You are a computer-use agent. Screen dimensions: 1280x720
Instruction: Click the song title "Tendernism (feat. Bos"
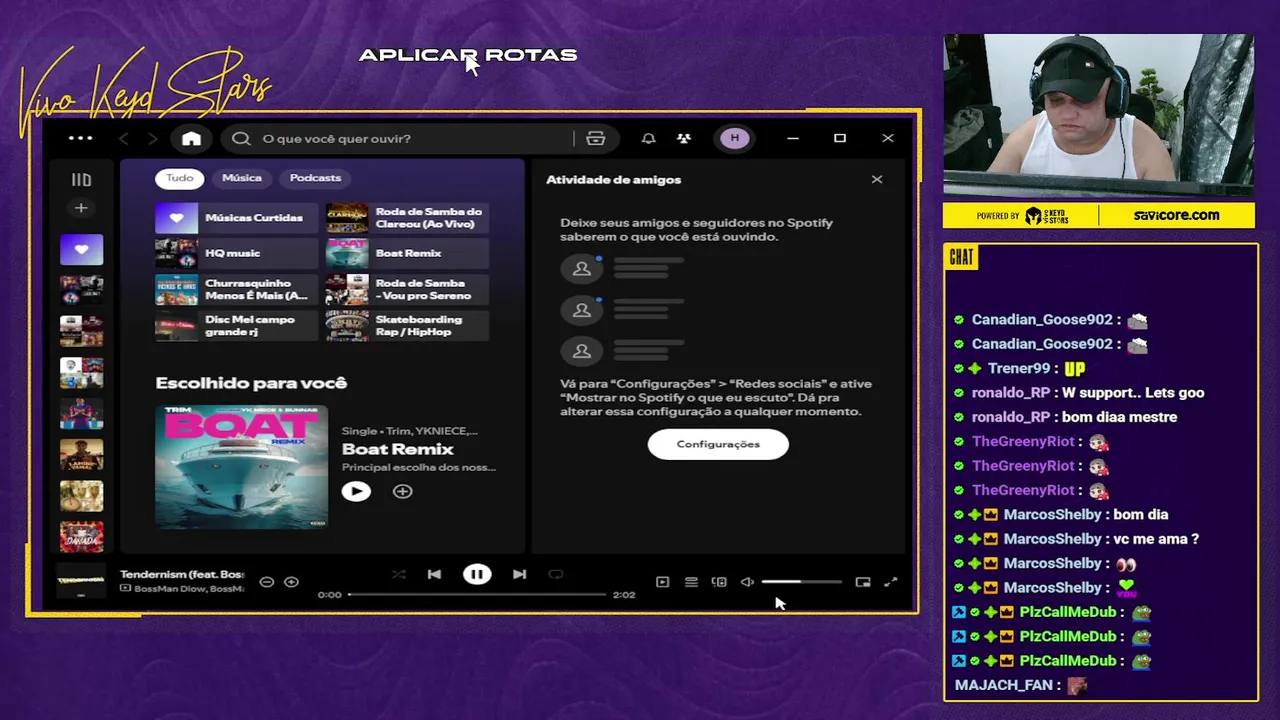coord(182,574)
